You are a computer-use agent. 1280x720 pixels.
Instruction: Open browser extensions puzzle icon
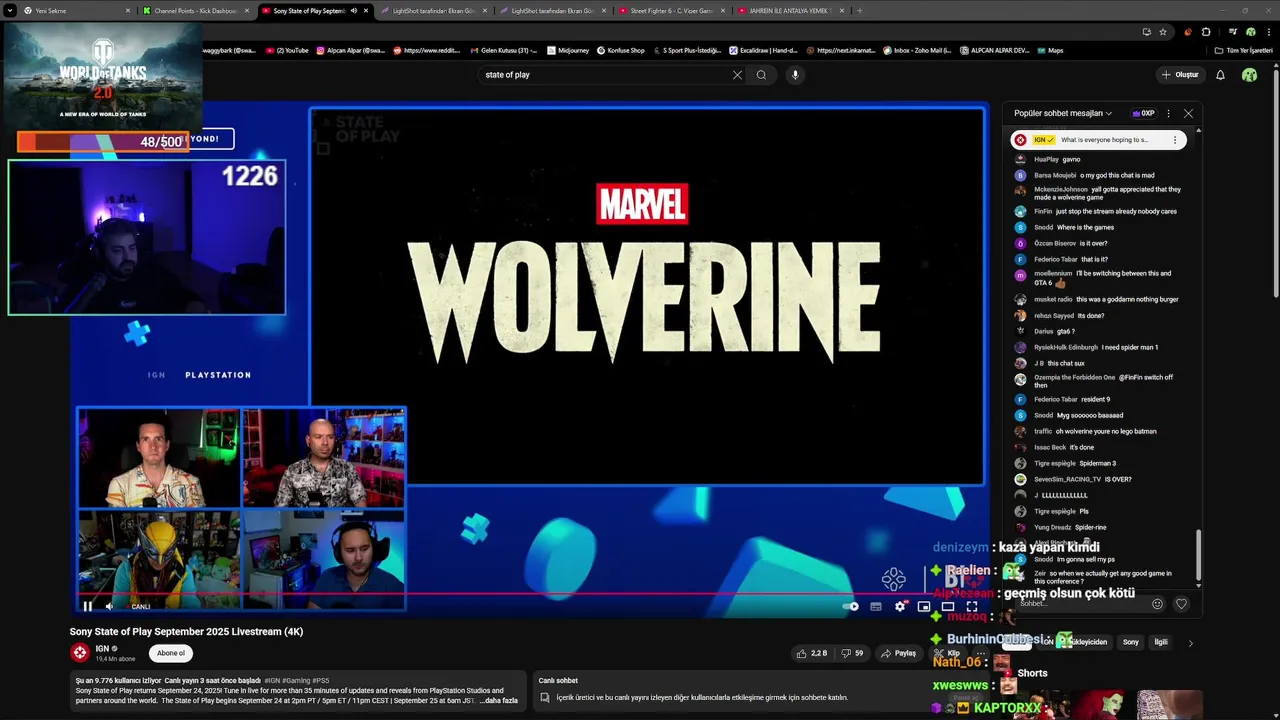tap(1206, 32)
